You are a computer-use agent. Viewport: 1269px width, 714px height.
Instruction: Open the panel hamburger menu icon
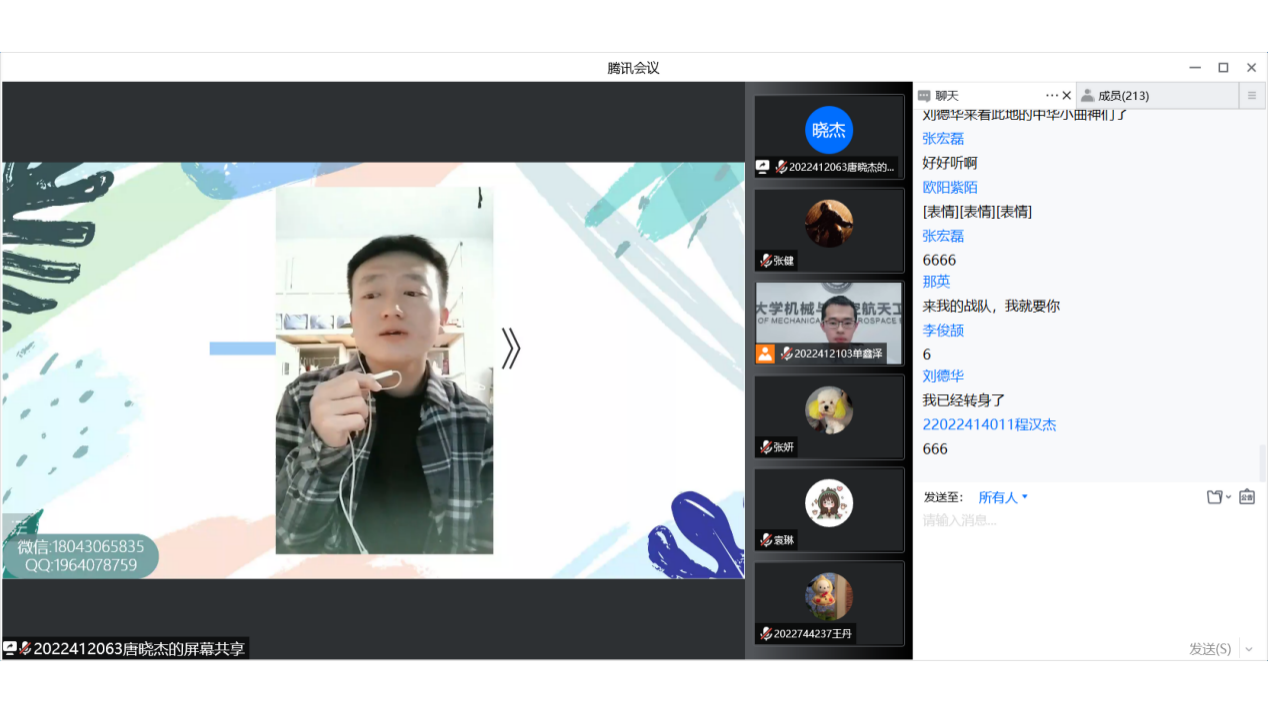coord(1251,96)
